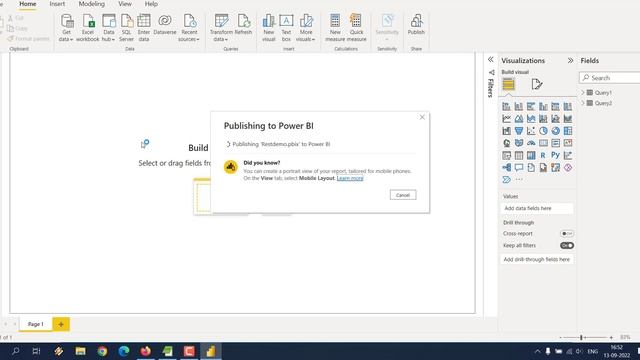Screen dimensions: 640x360
Task: Click the Publish ribbon button
Action: tap(416, 24)
